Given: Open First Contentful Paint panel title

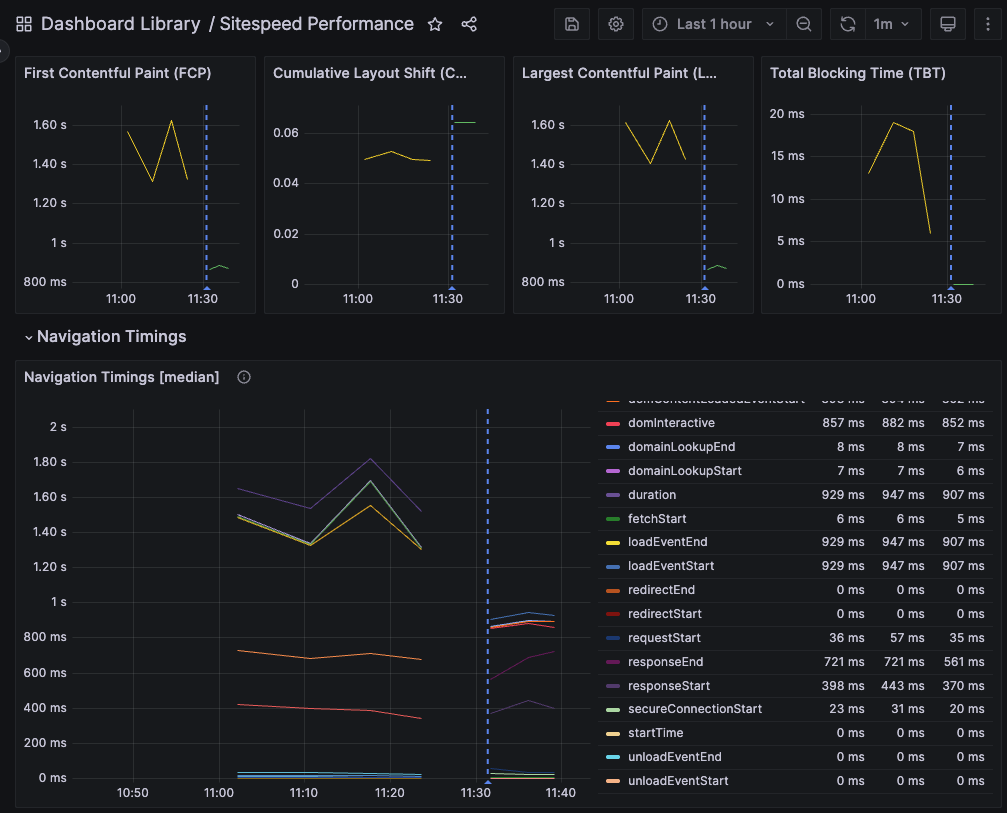Looking at the screenshot, I should (x=118, y=73).
